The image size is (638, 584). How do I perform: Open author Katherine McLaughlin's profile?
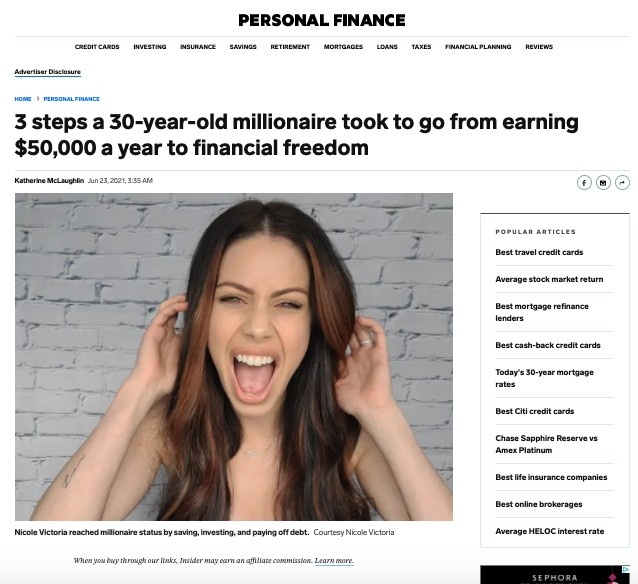tap(49, 181)
